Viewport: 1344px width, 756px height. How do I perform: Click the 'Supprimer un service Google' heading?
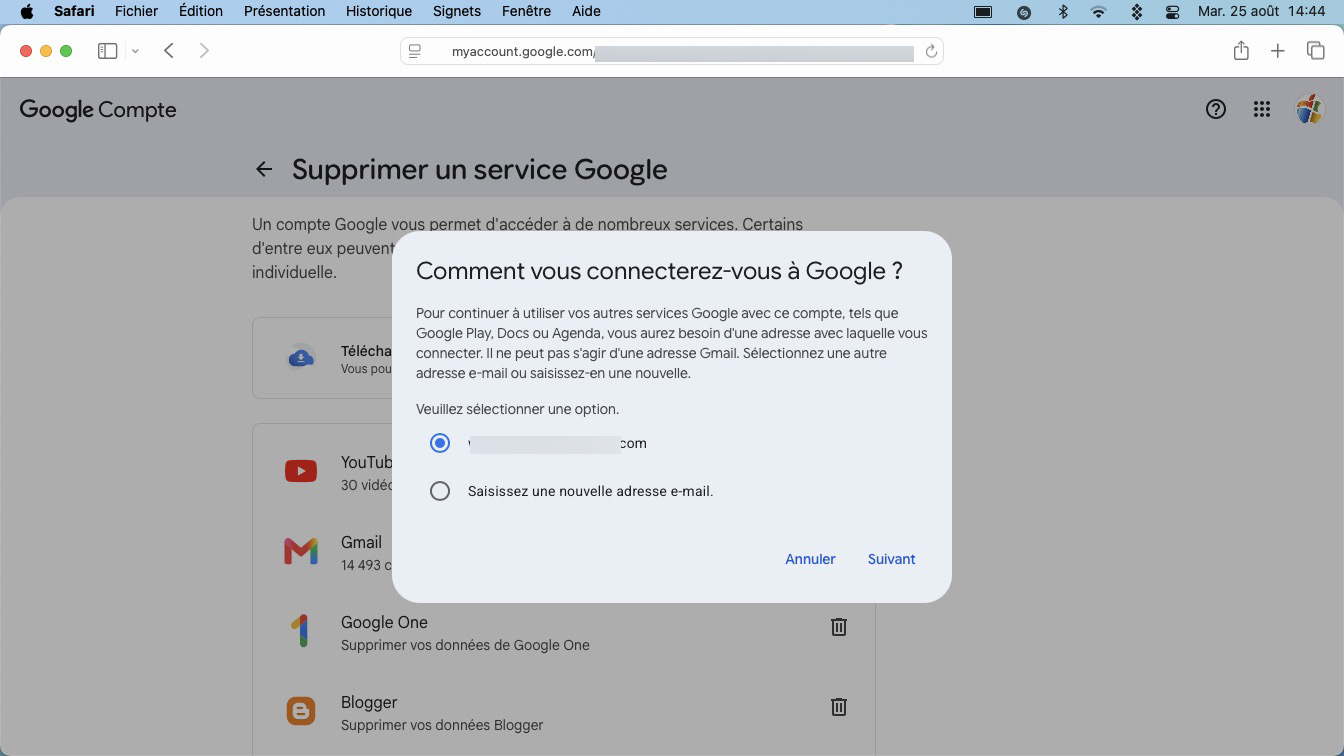click(480, 170)
